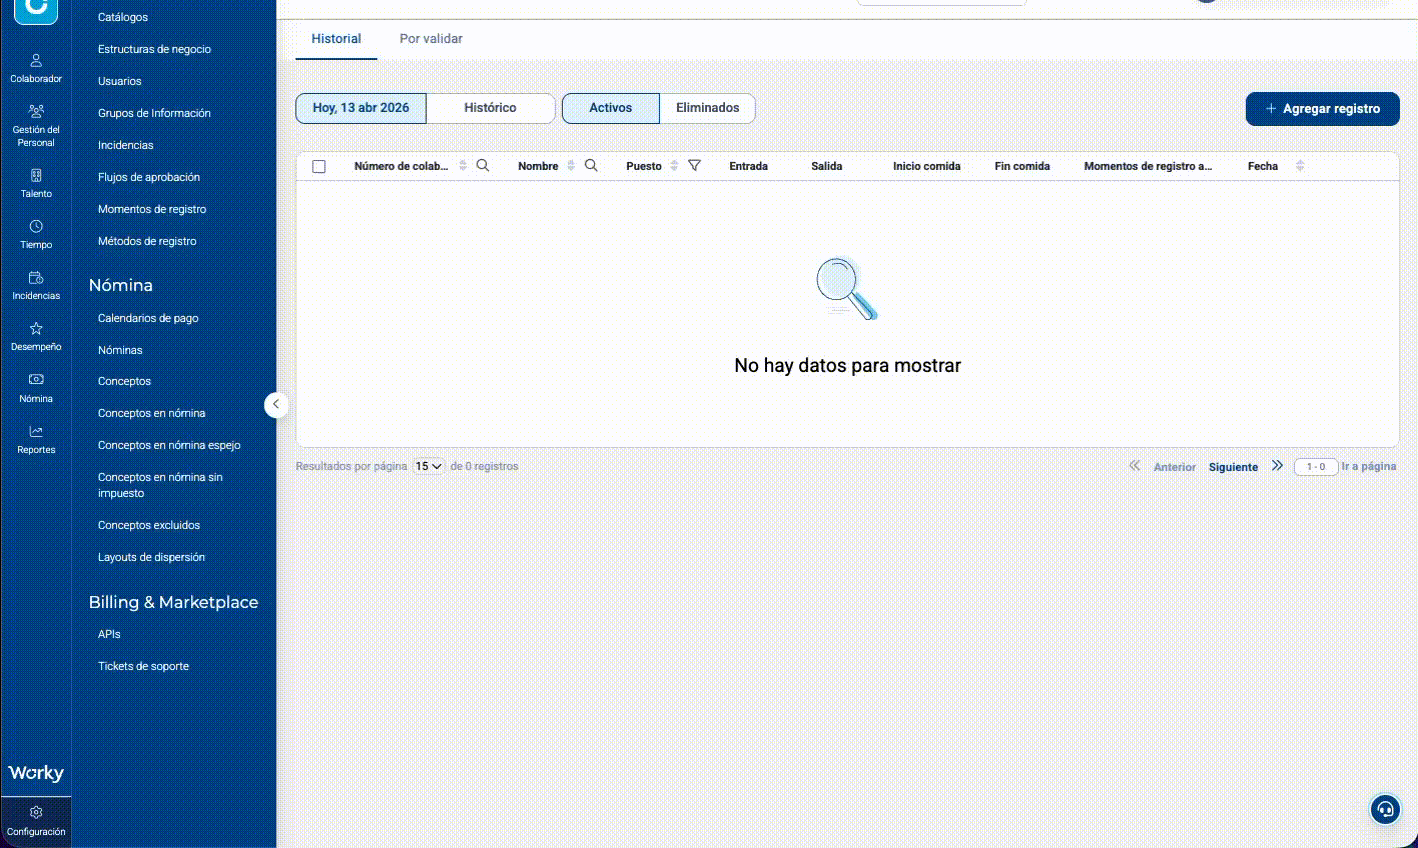Open results per page dropdown
The image size is (1418, 848).
click(428, 466)
